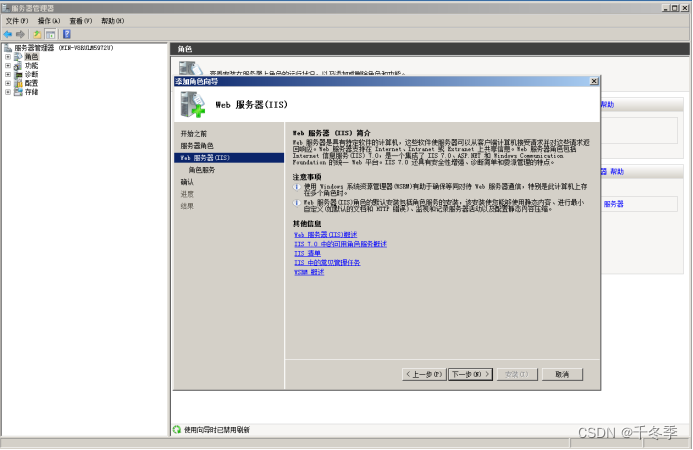Select the 服务器管理器 root node icon

pyautogui.click(x=8, y=48)
